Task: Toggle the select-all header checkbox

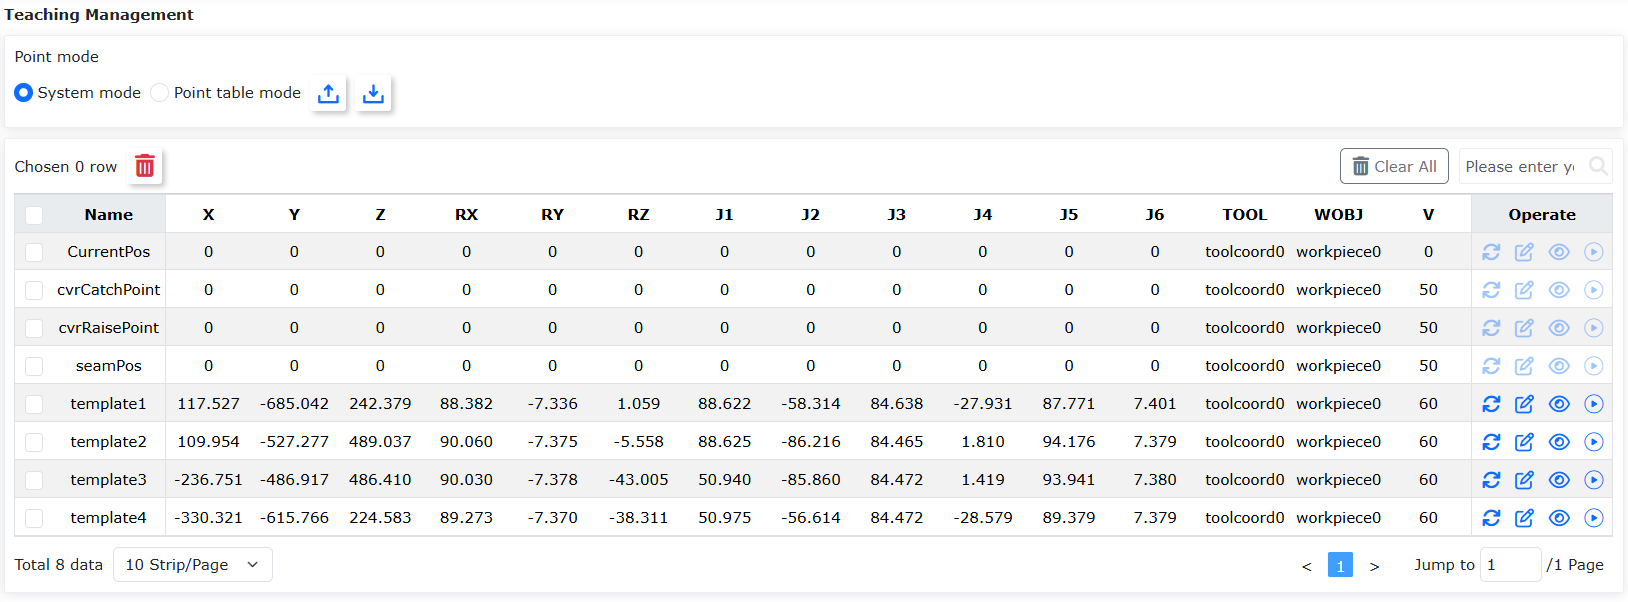Action: coord(34,215)
